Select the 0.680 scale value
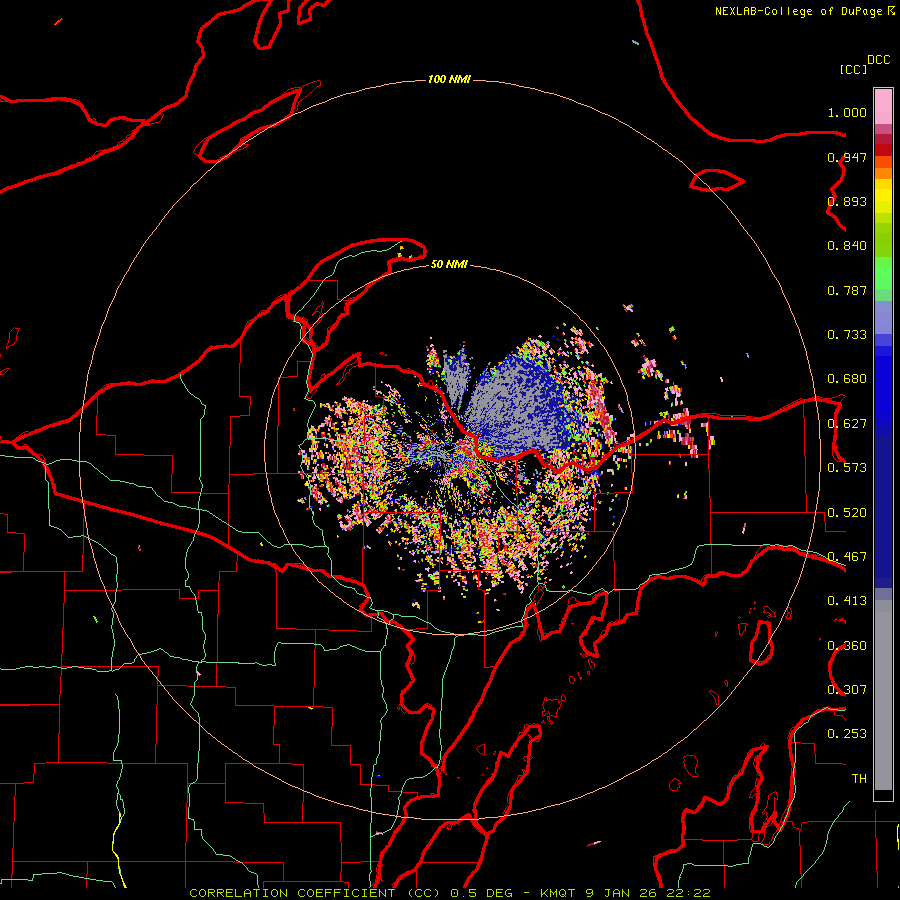 pos(847,379)
